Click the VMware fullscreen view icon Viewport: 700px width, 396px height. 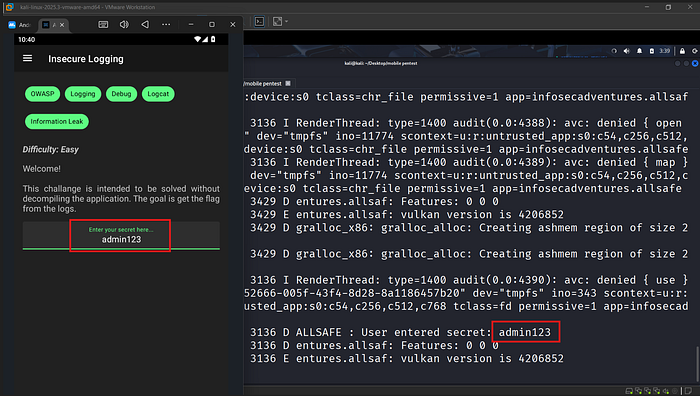[277, 21]
